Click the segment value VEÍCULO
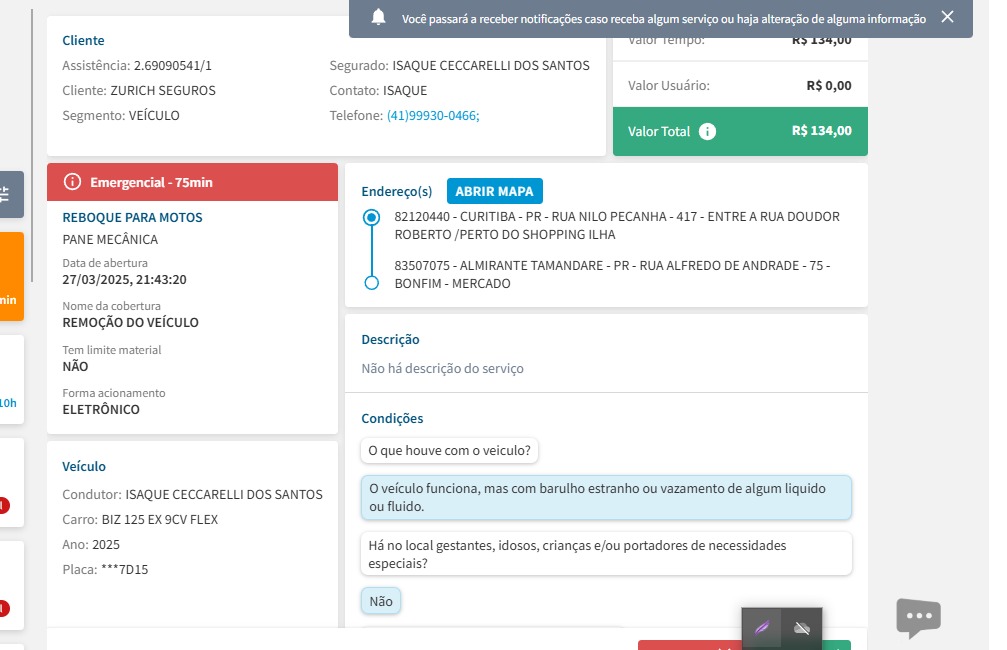1007x650 pixels. pyautogui.click(x=154, y=116)
